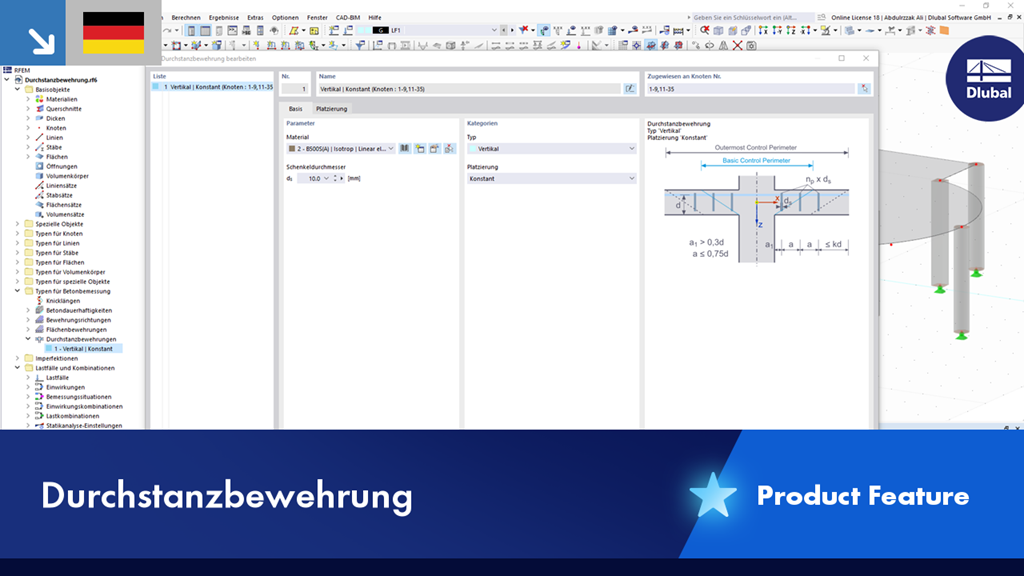Click view in X direction toolbar icon
This screenshot has height=576, width=1024.
coord(763,31)
